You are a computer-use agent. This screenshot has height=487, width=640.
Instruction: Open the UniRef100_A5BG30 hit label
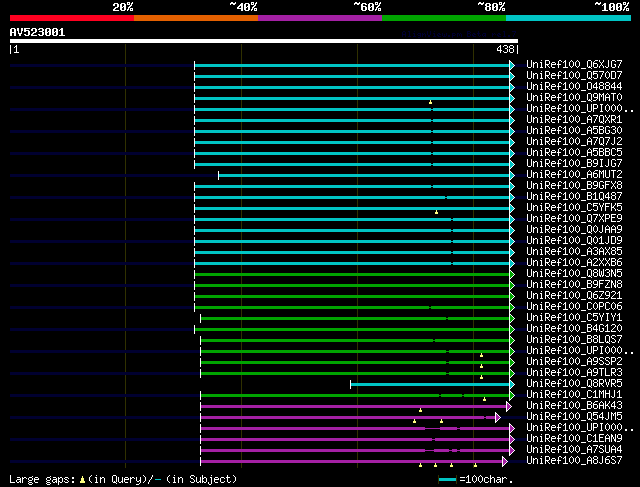click(574, 131)
